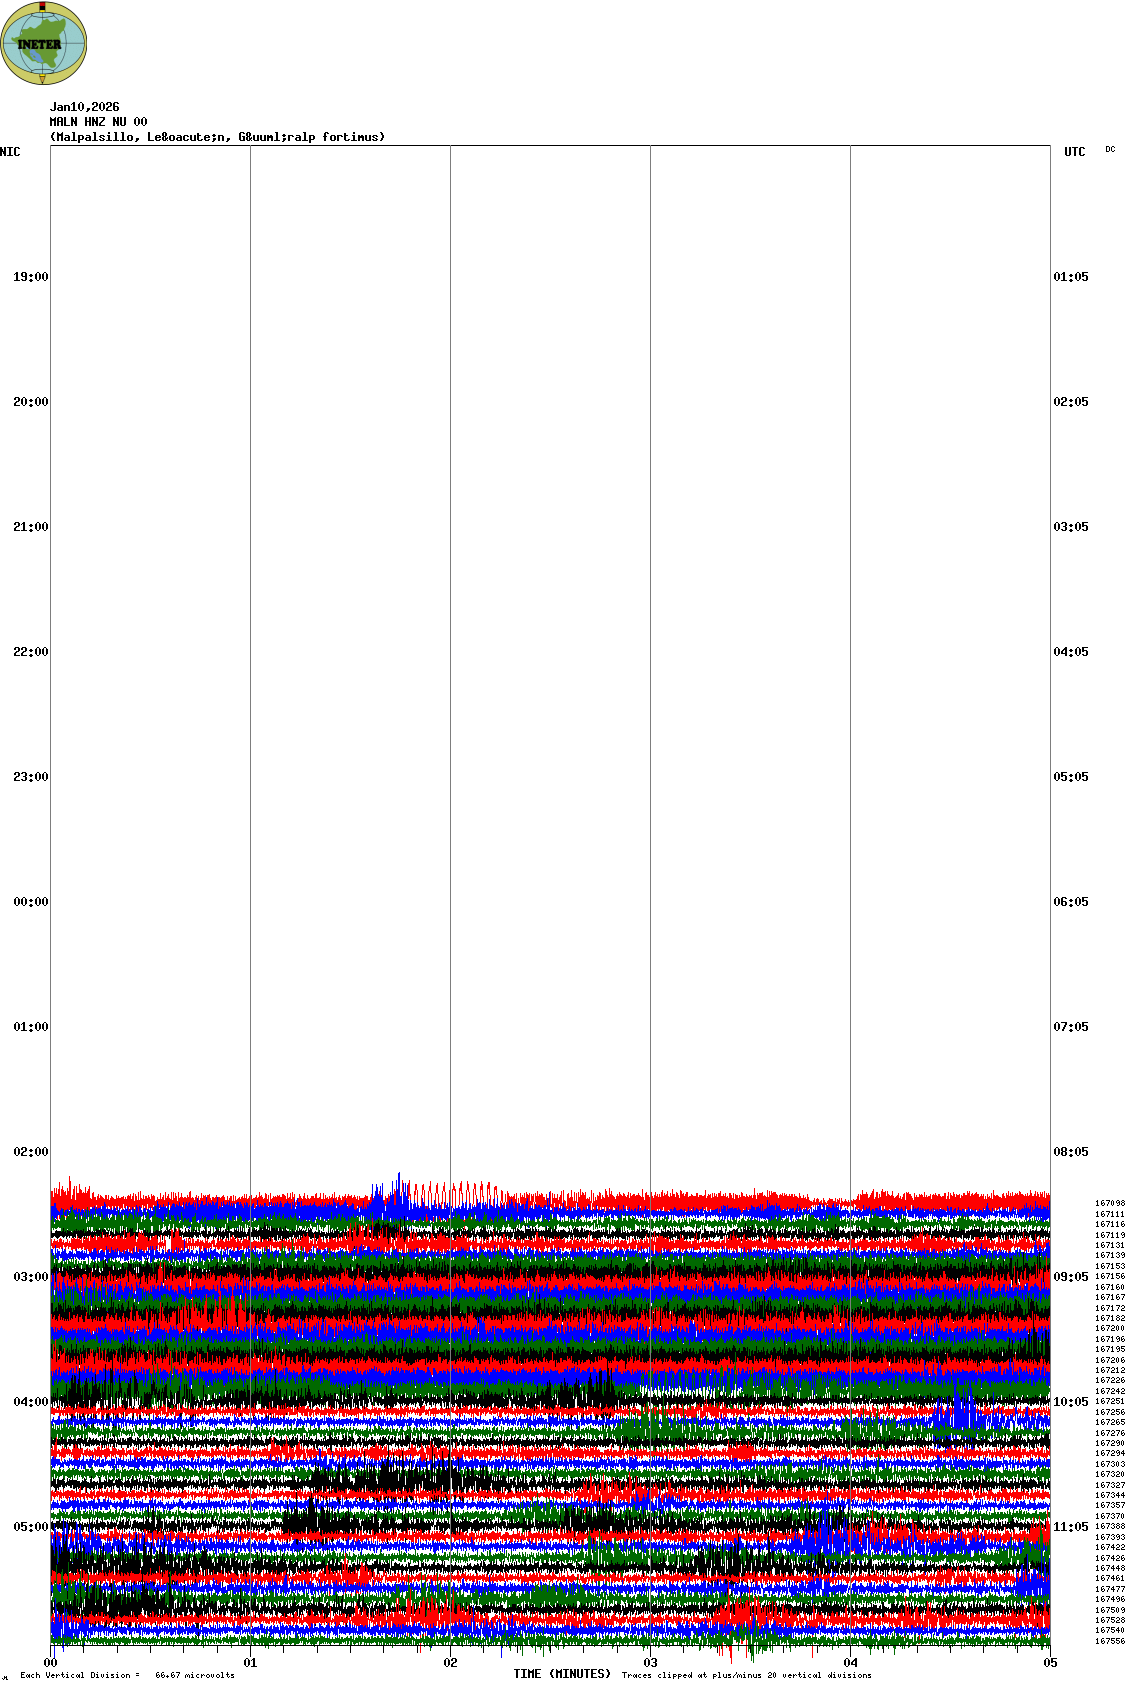The height and width of the screenshot is (1689, 1130).
Task: Select the MALN HNZ NU 00 station label
Action: [98, 122]
